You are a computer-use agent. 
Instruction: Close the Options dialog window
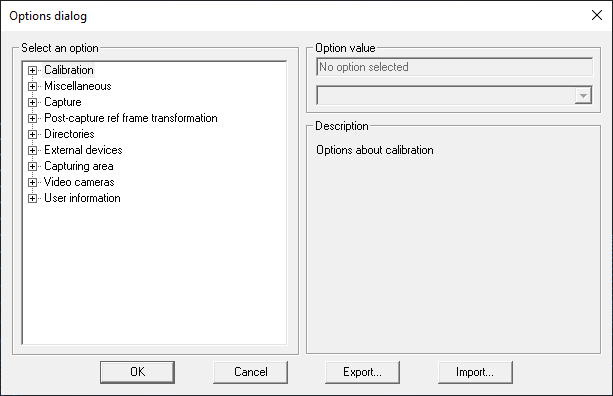pyautogui.click(x=597, y=15)
